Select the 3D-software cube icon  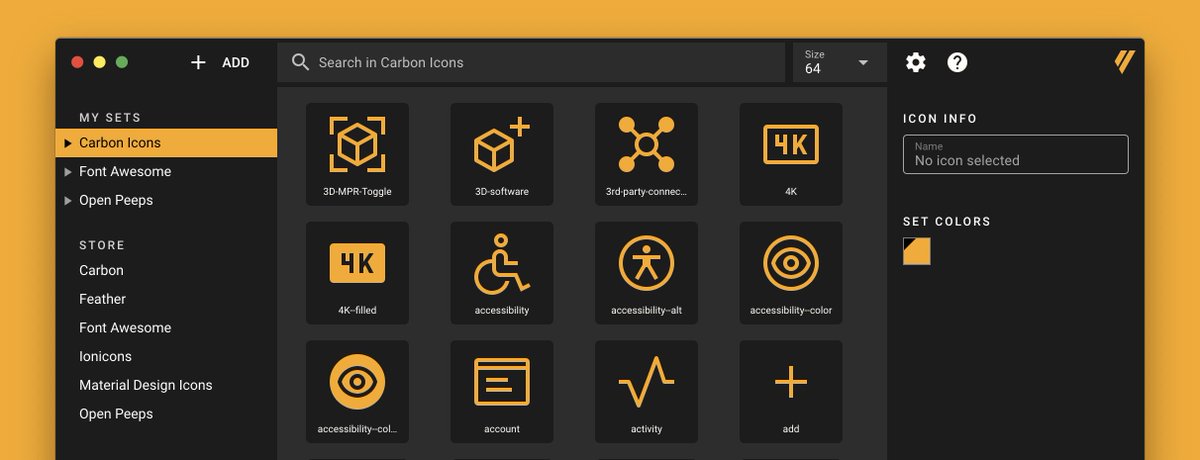coord(501,154)
